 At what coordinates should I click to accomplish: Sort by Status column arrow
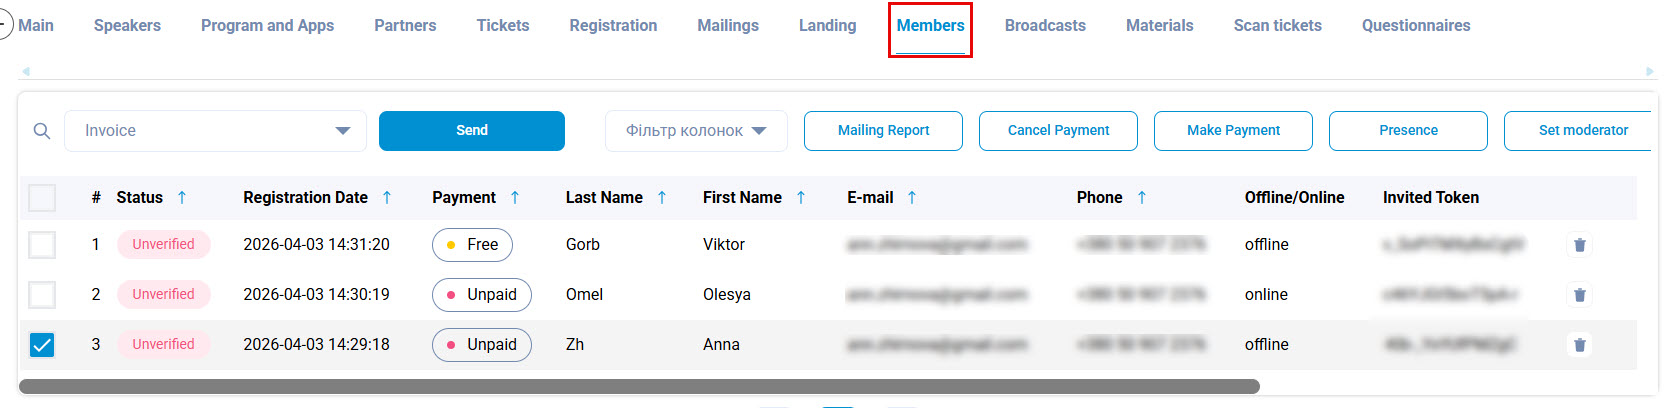(x=182, y=198)
